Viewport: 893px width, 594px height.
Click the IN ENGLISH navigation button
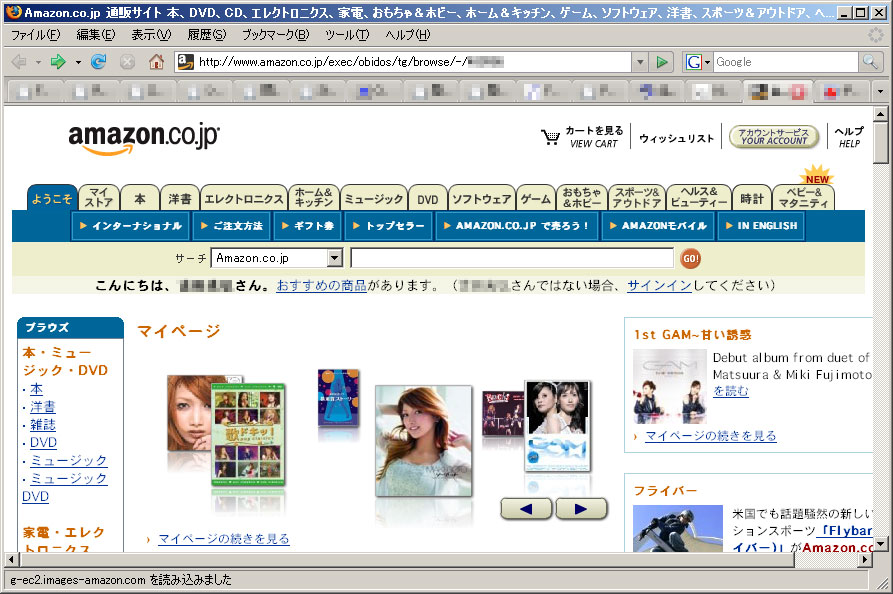760,226
